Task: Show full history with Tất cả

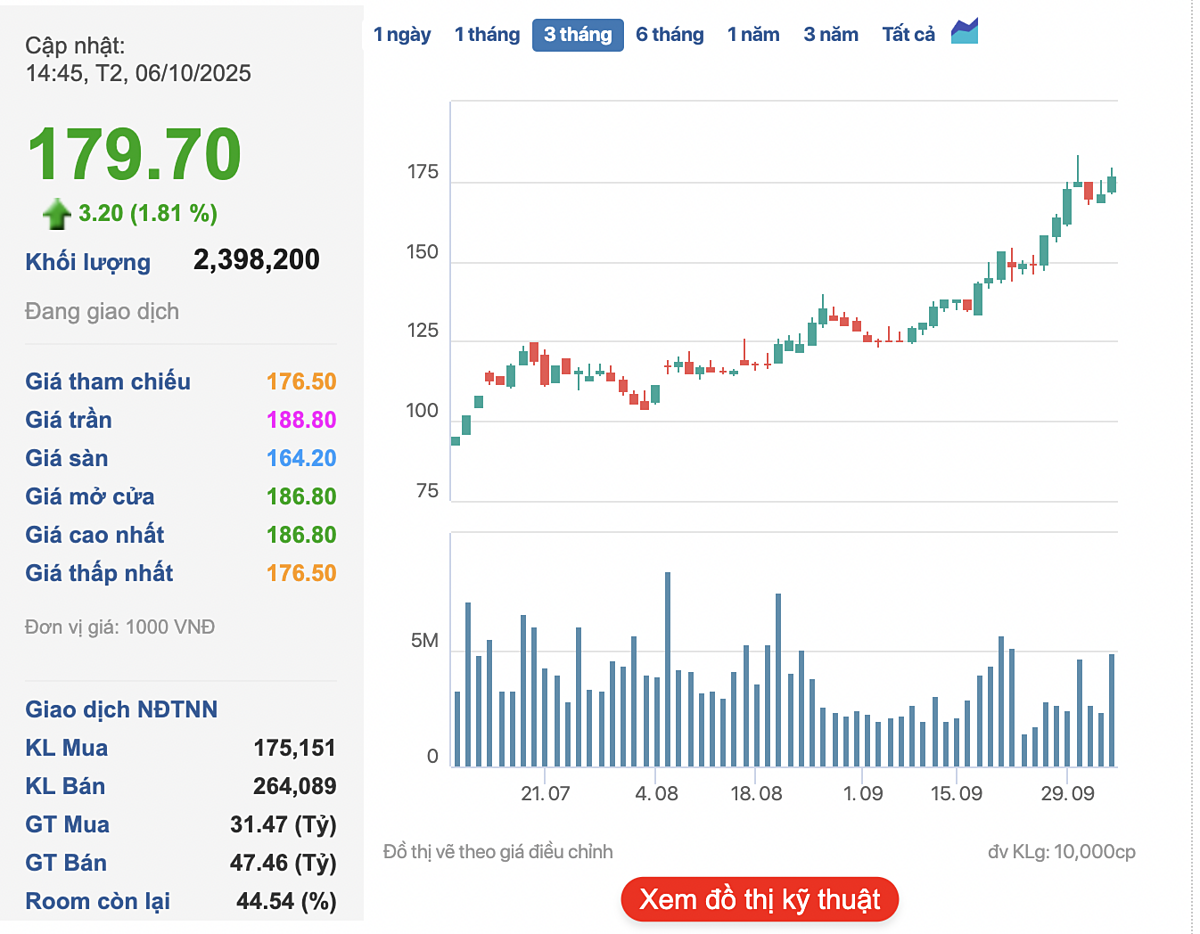Action: 908,35
